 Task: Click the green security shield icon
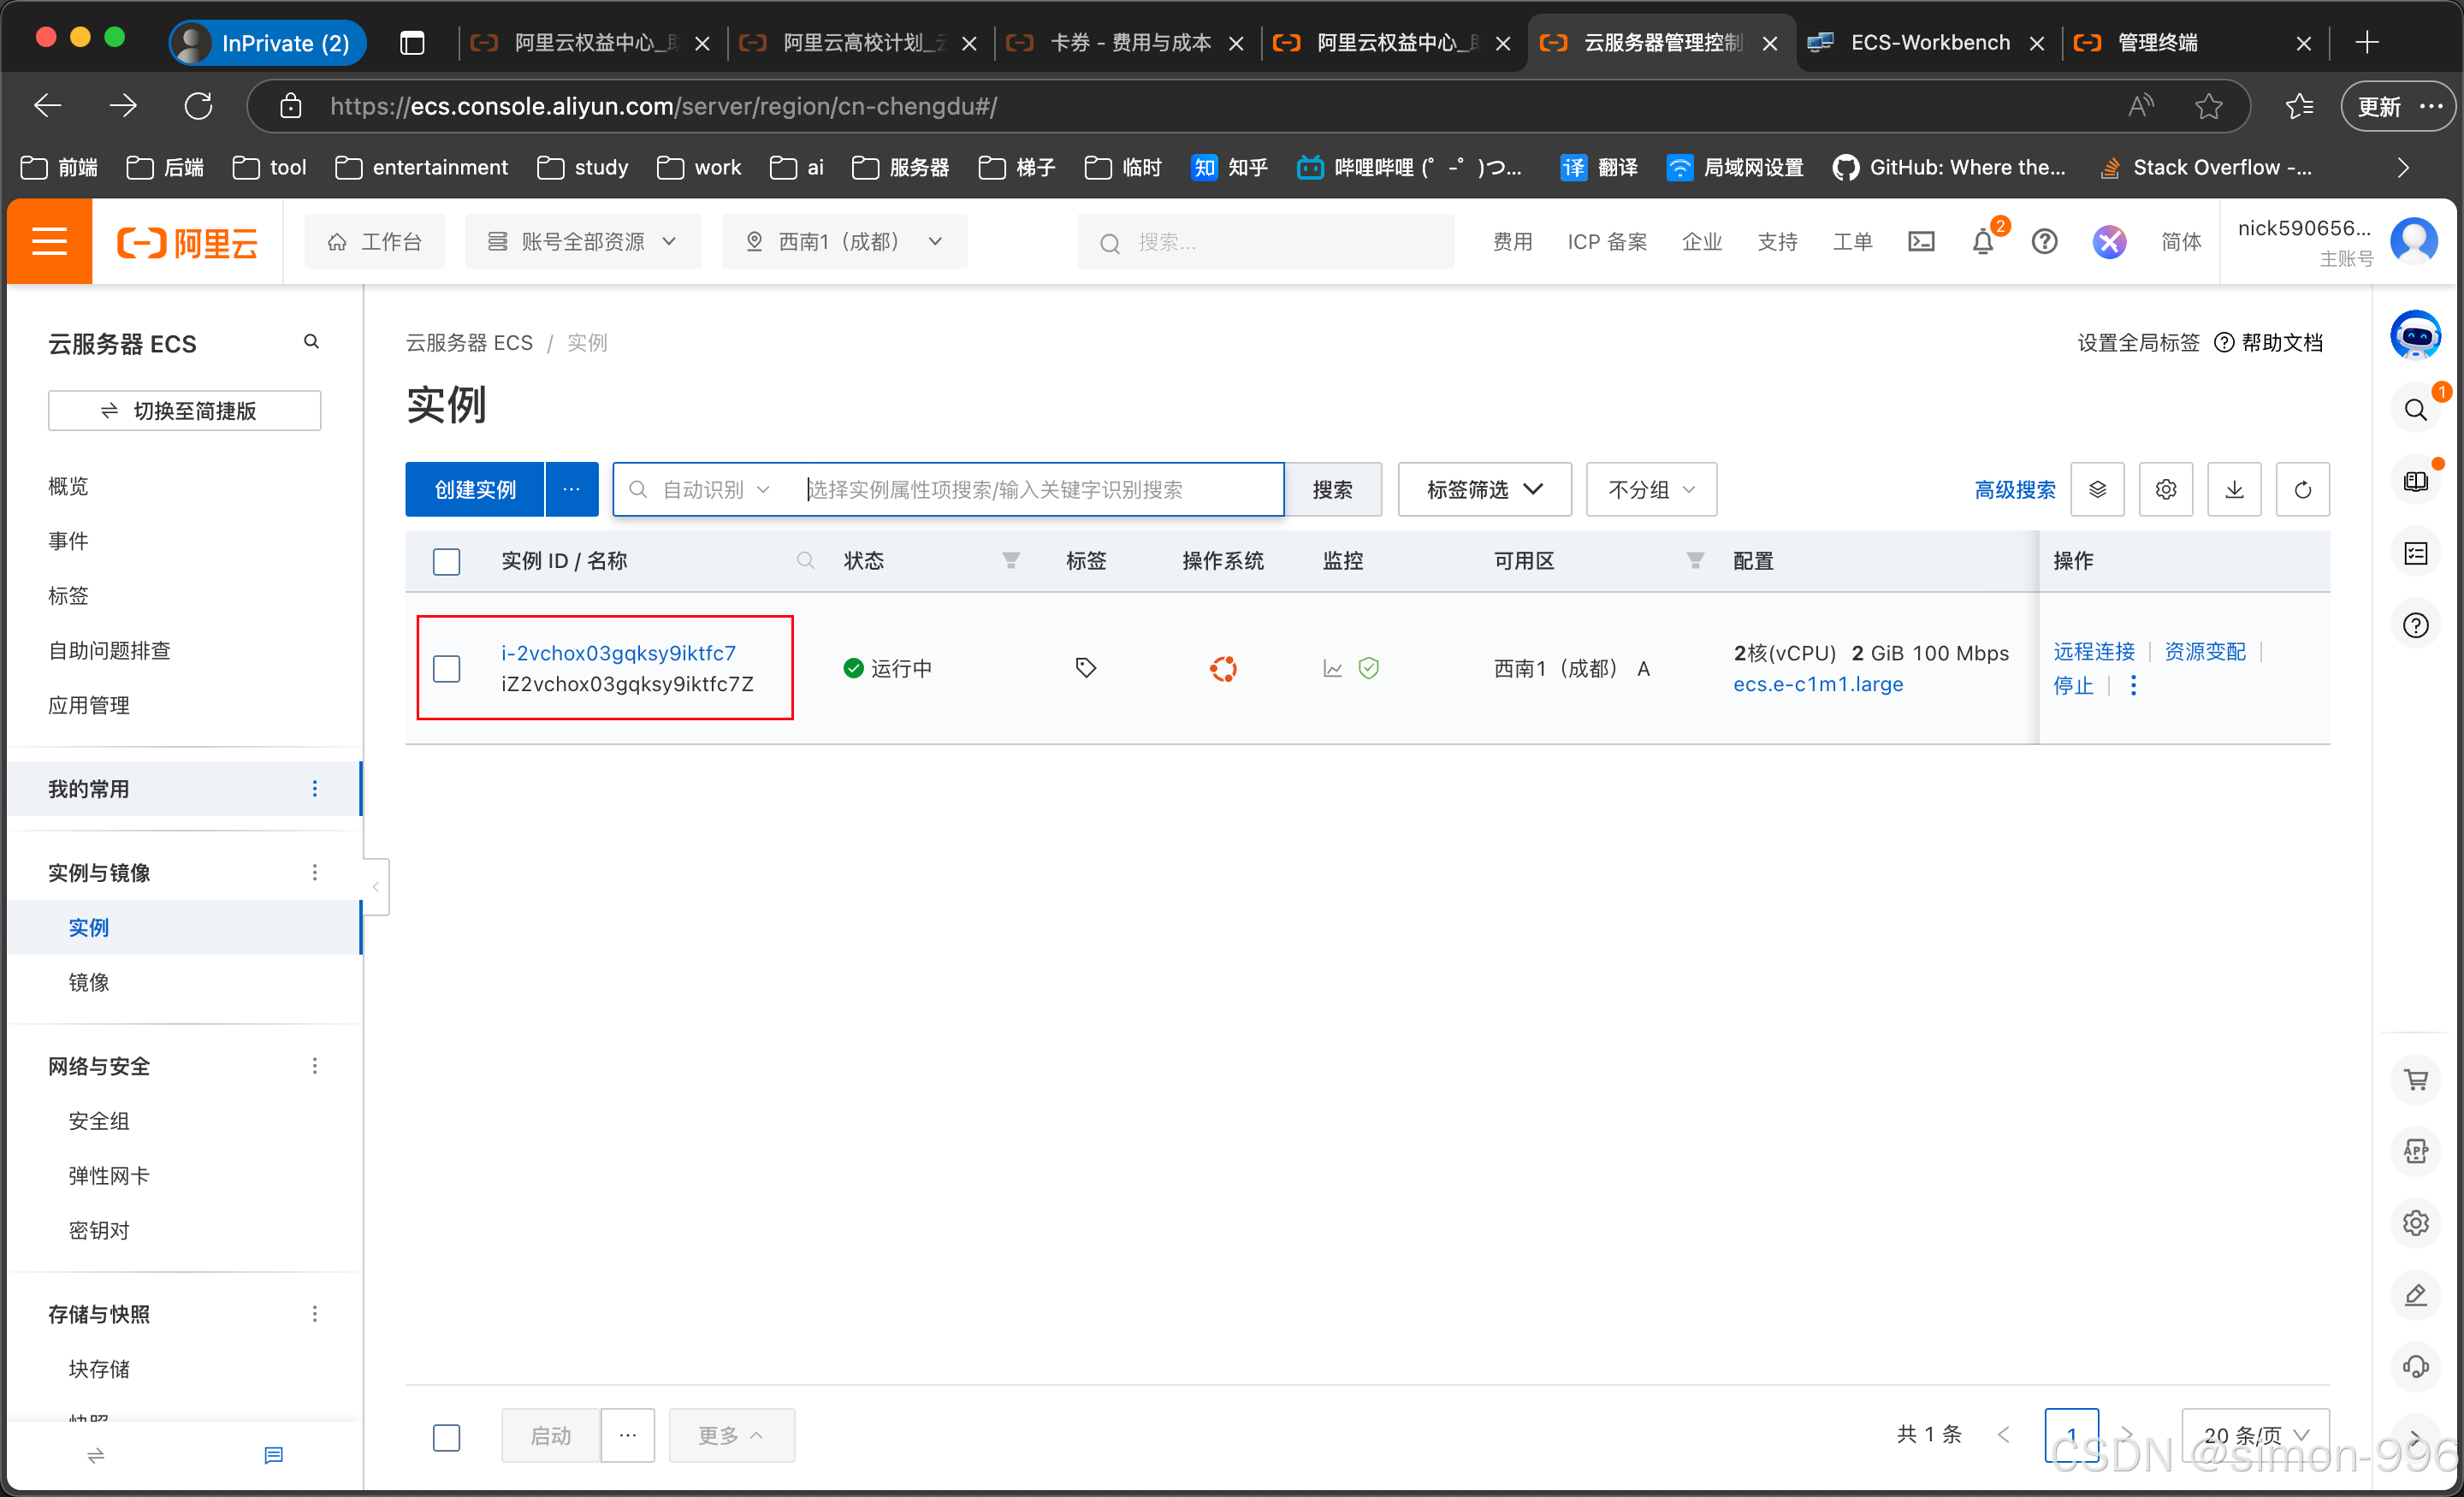(1369, 668)
